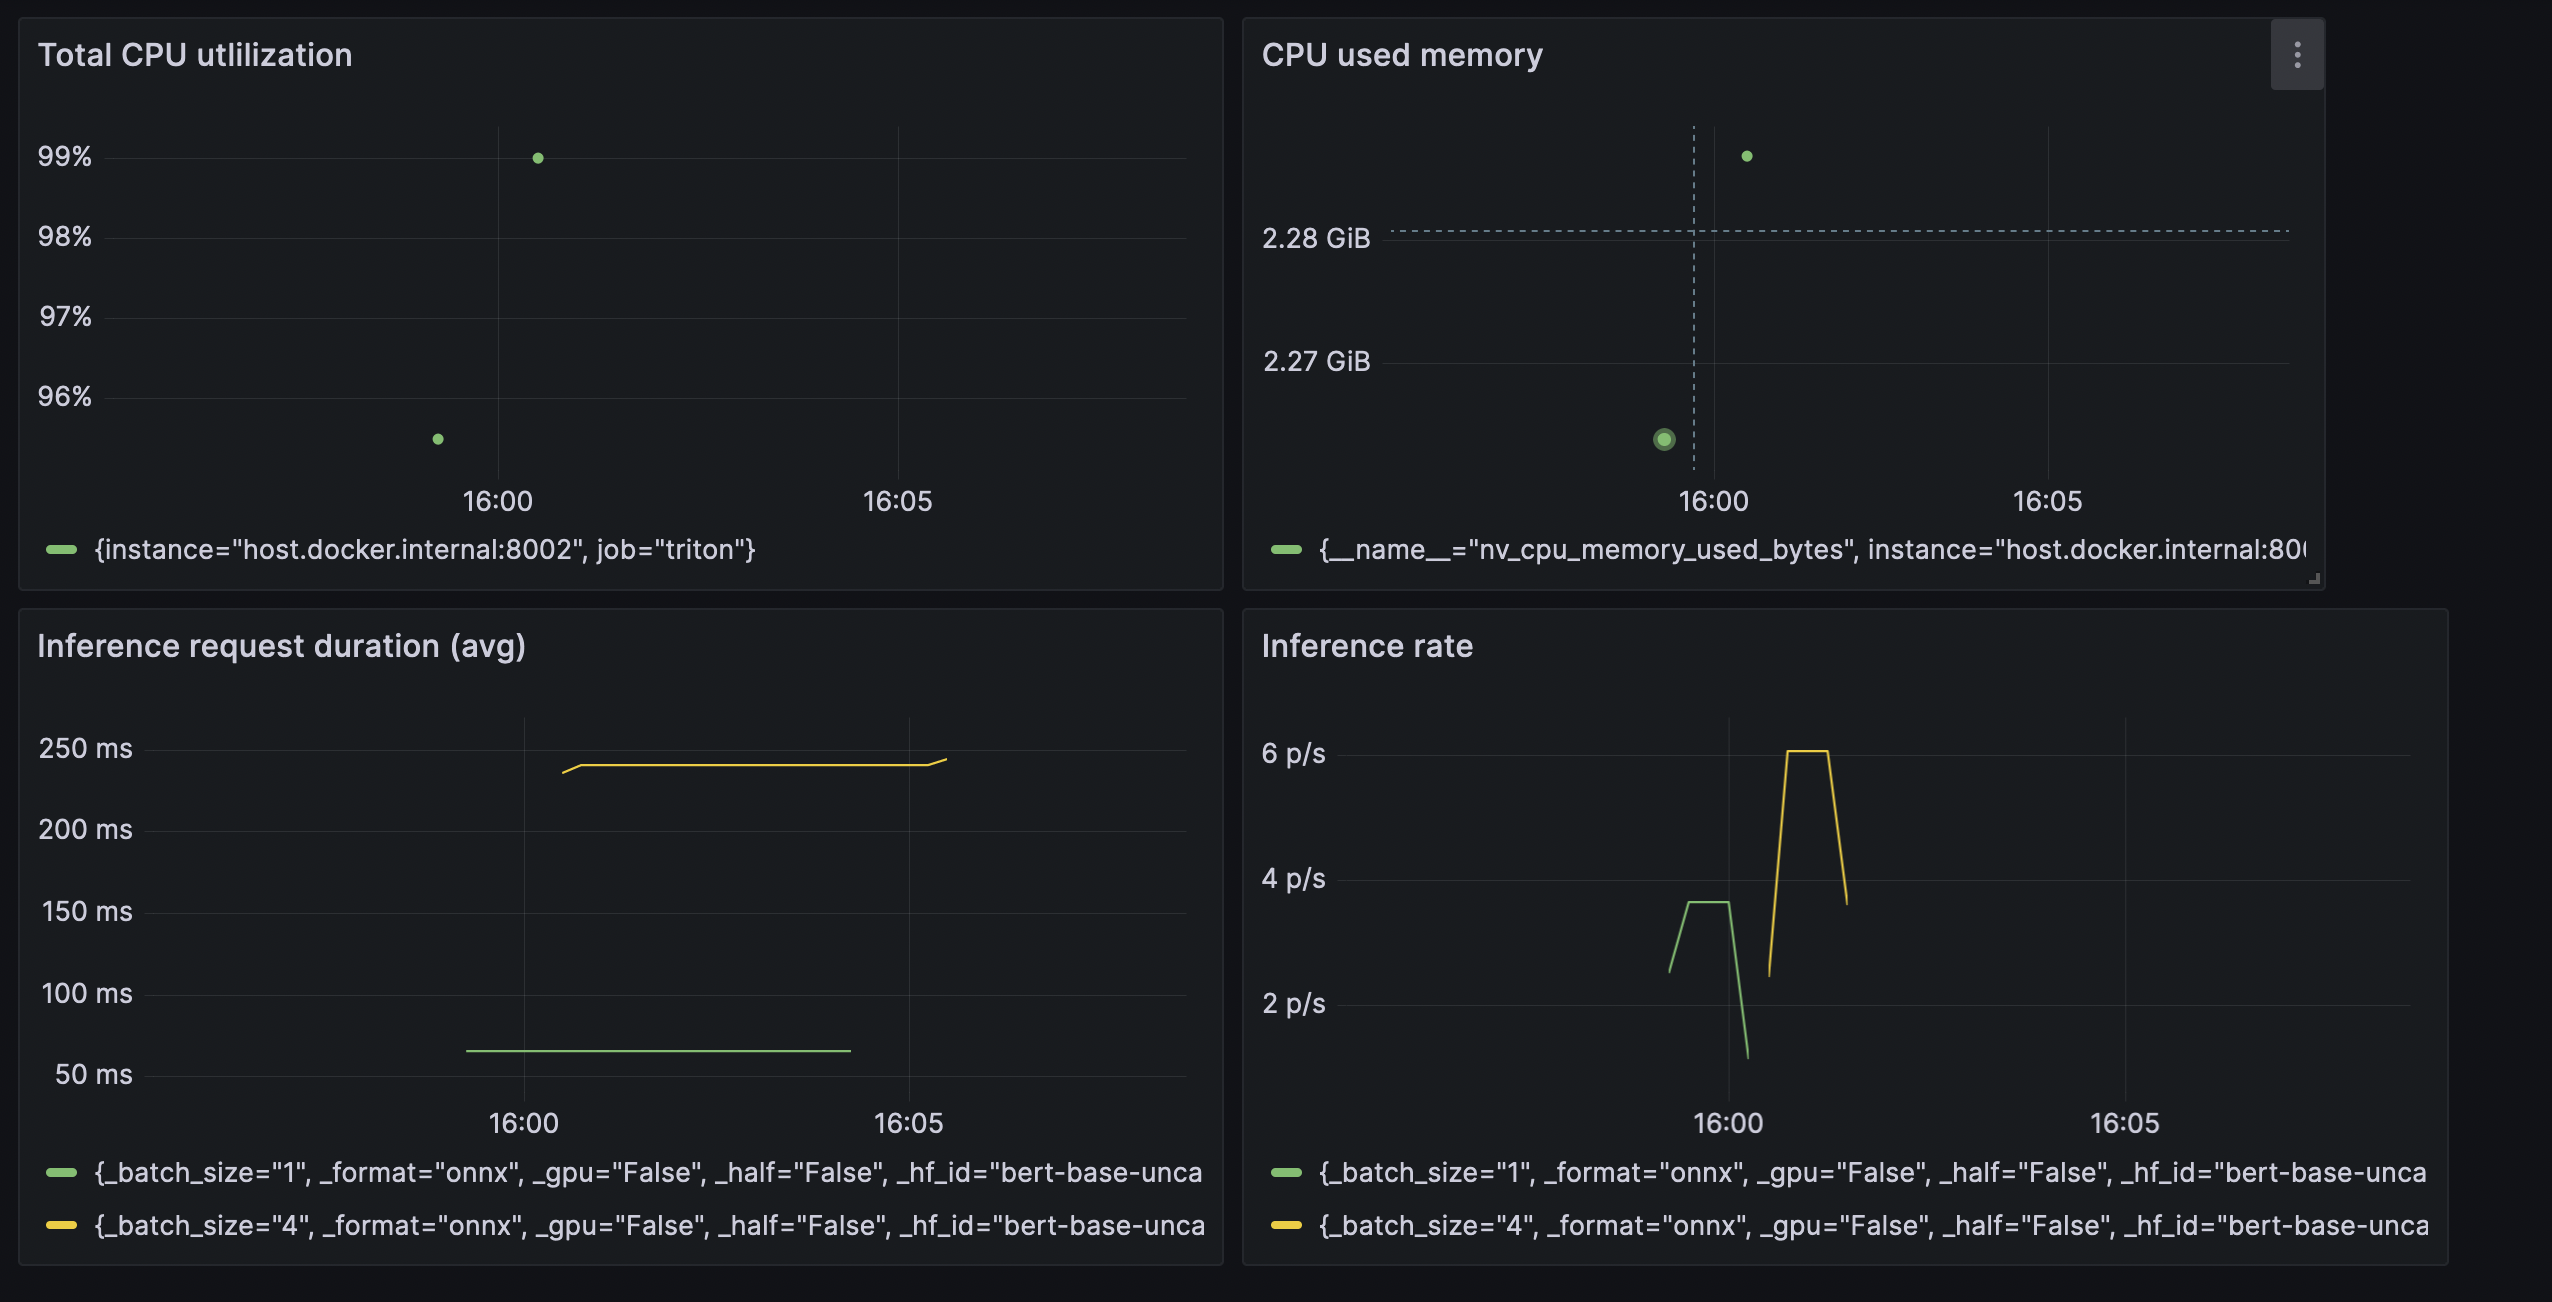This screenshot has height=1302, width=2552.
Task: Click the 99% CPU utilization data point
Action: tap(538, 158)
